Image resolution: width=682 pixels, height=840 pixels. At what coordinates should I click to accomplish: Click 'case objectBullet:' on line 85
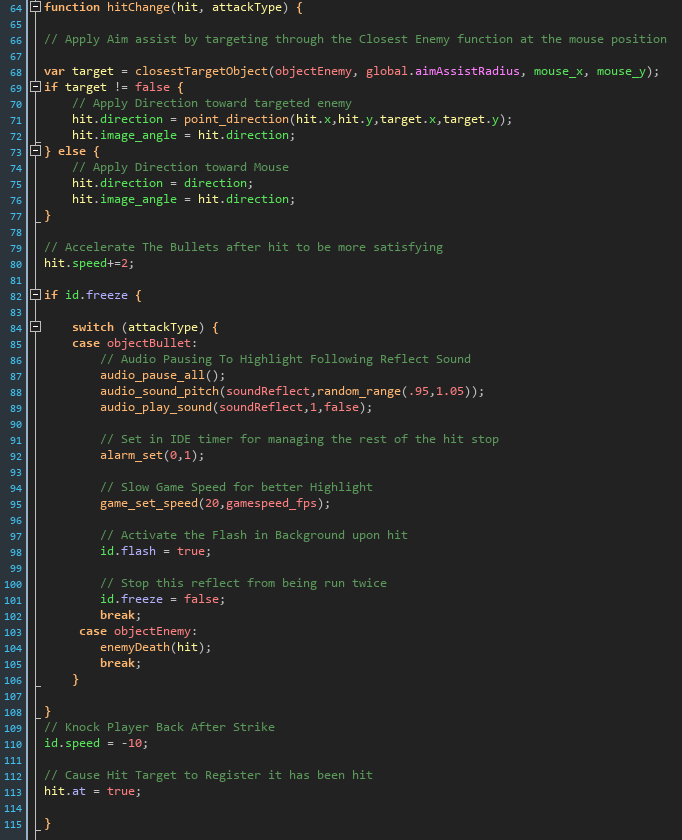coord(134,343)
